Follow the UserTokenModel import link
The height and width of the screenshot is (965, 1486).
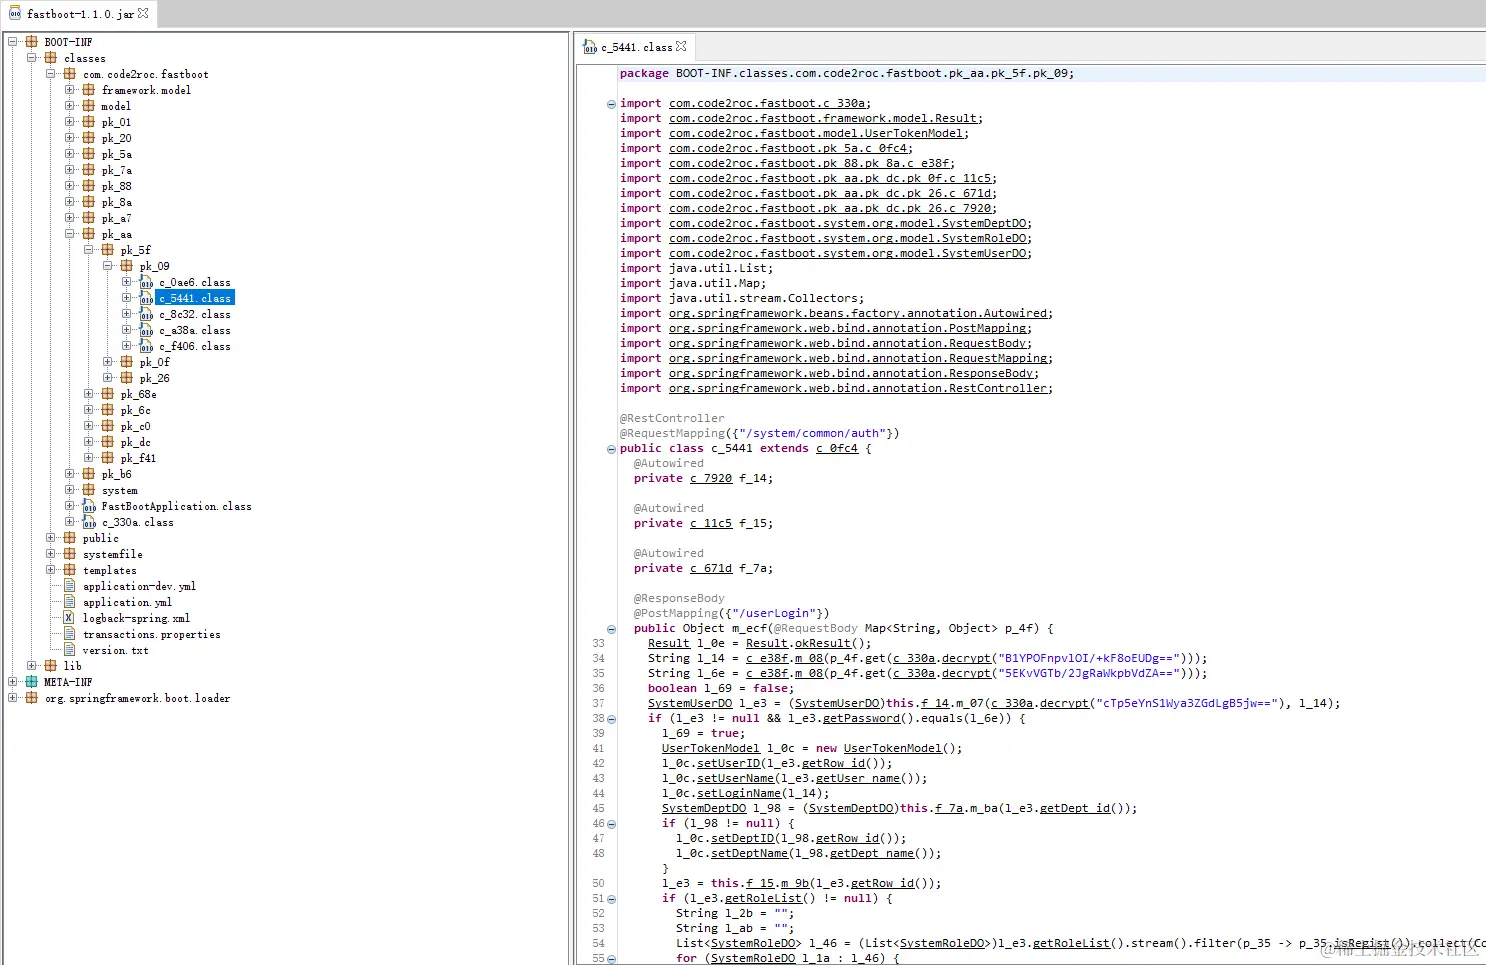pos(816,133)
